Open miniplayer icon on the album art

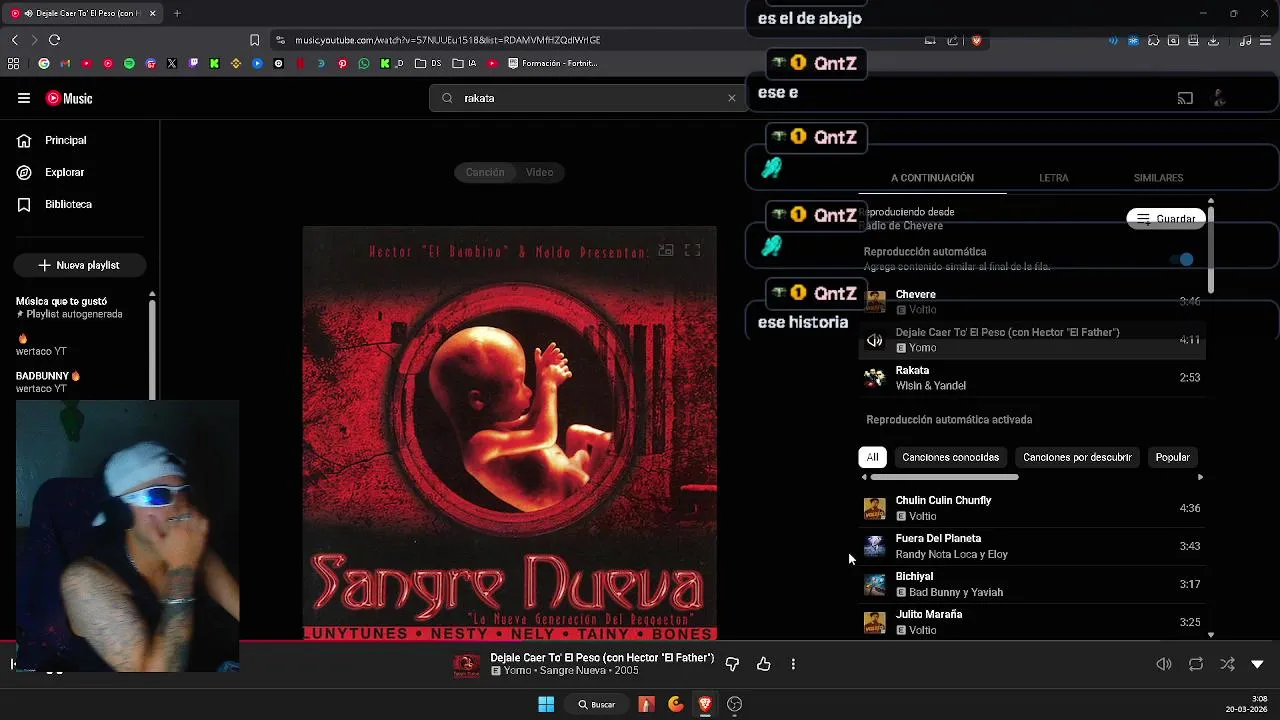click(665, 251)
